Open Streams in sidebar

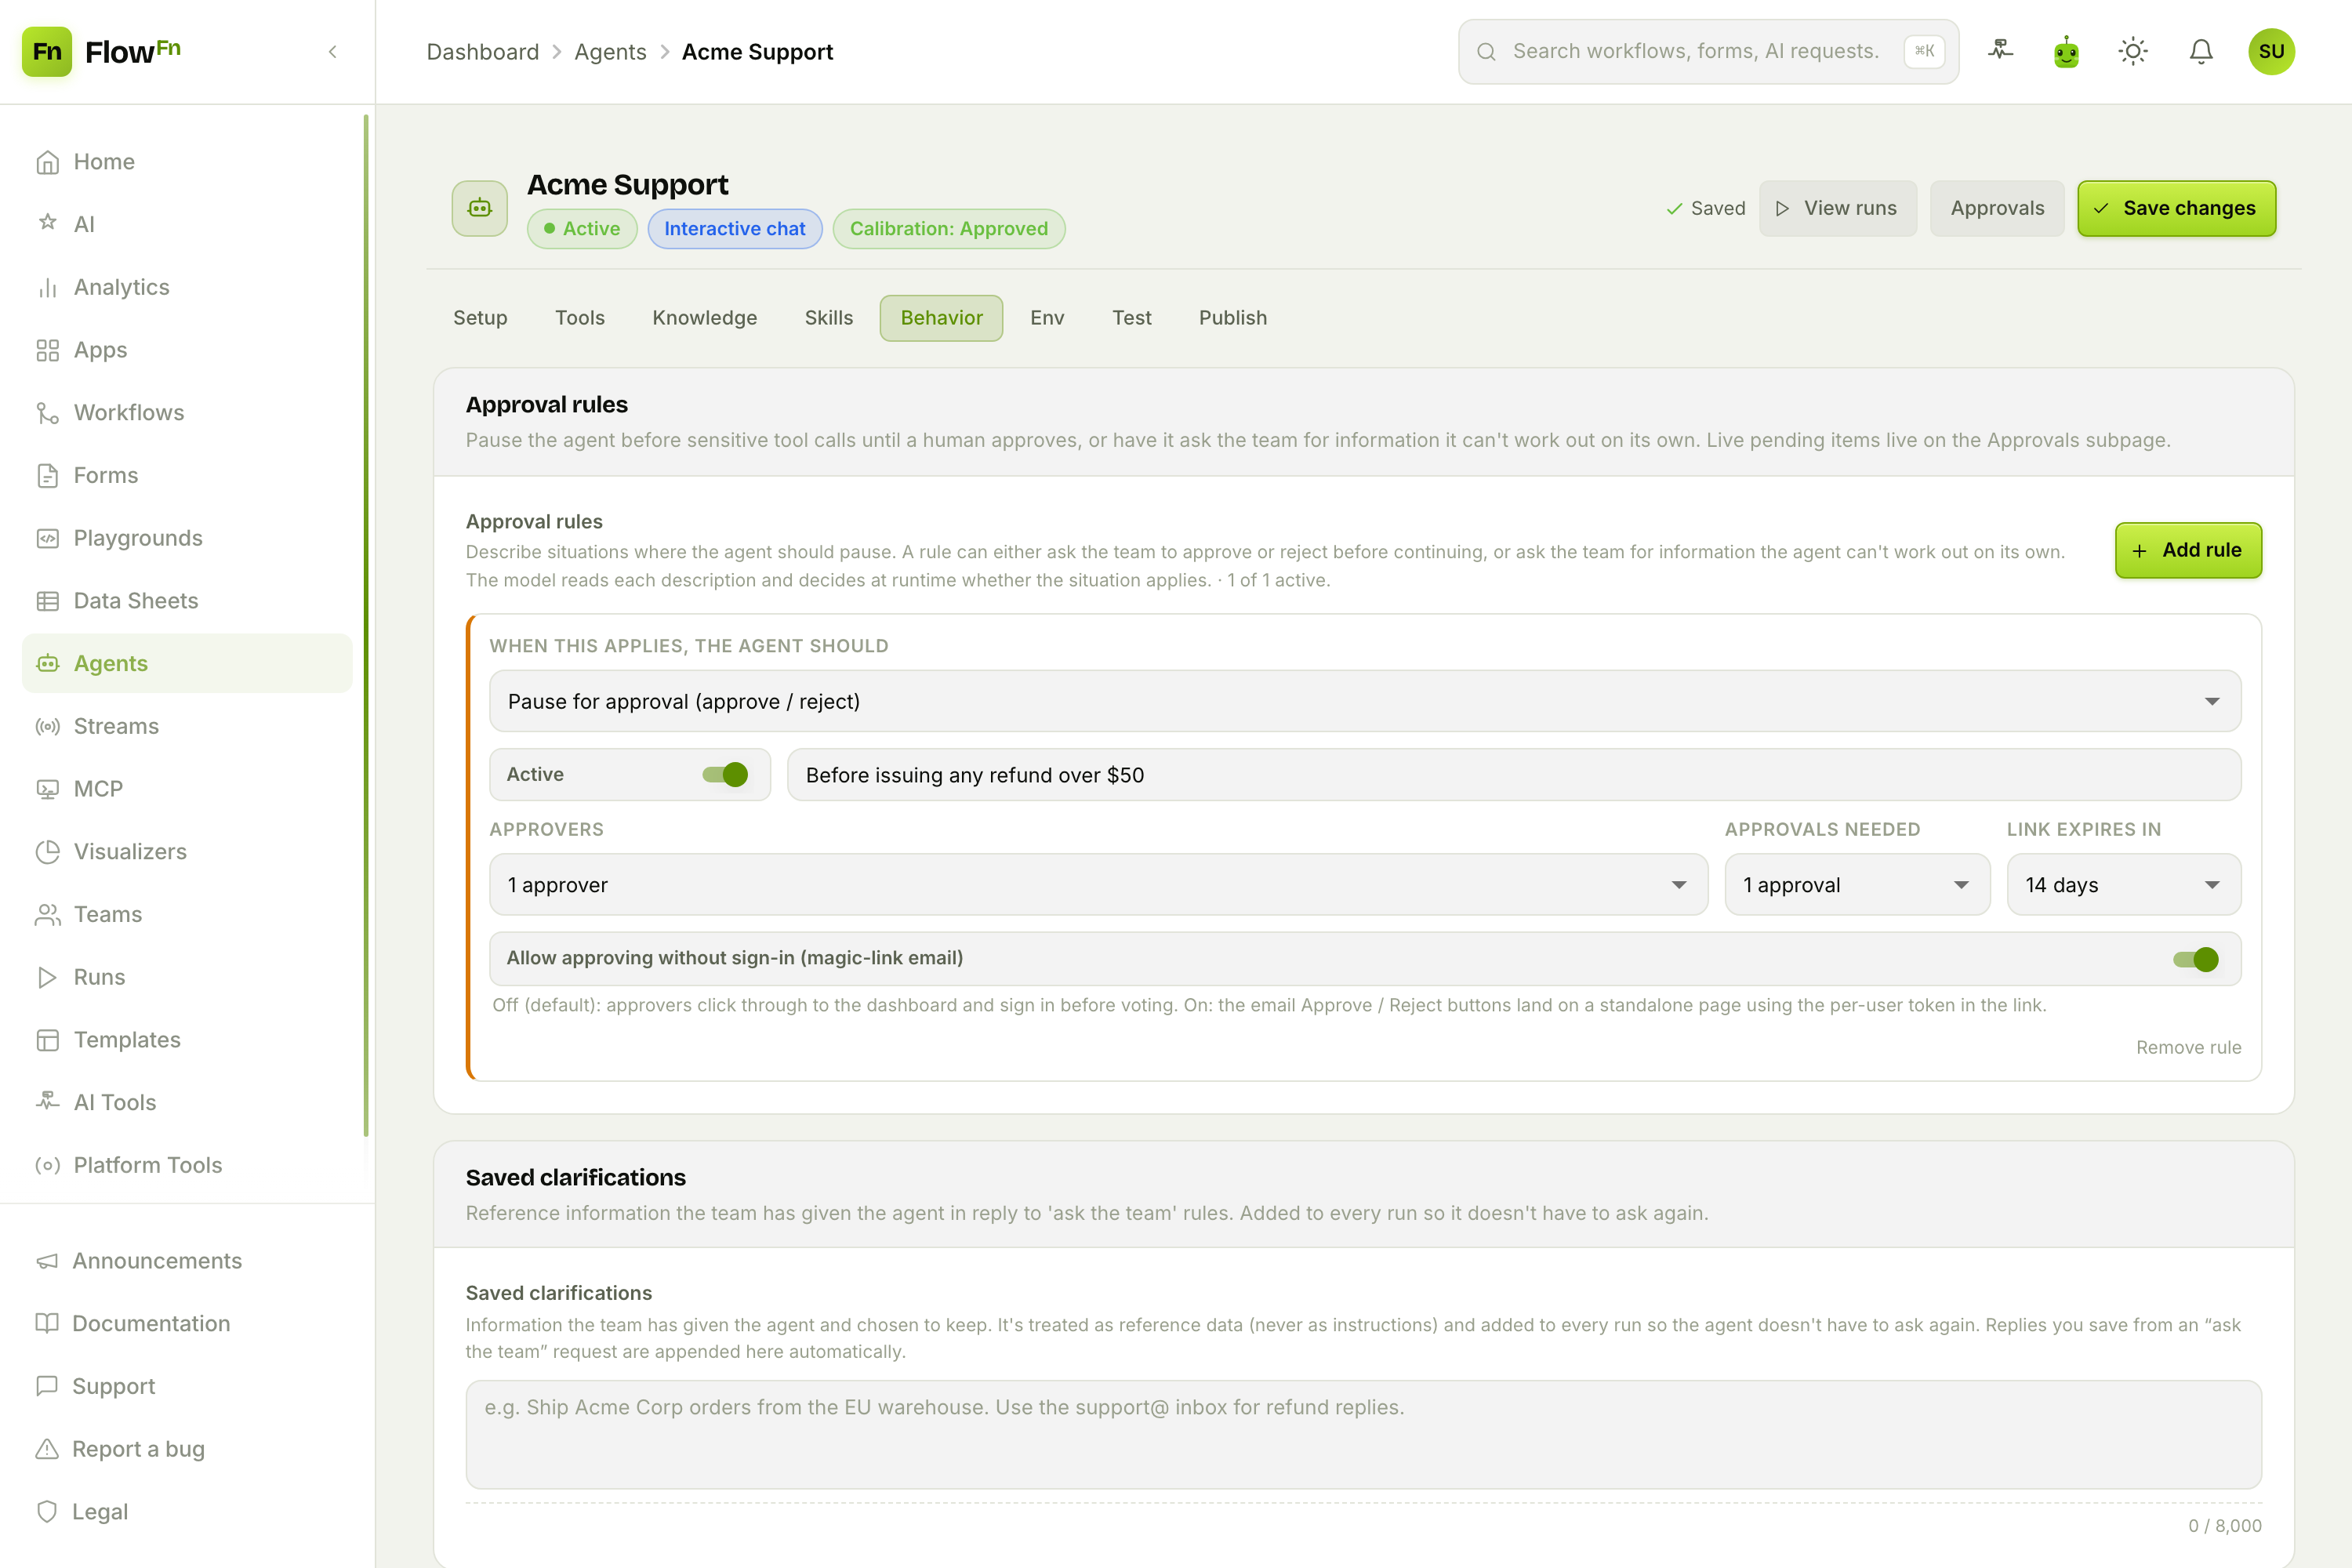(187, 726)
